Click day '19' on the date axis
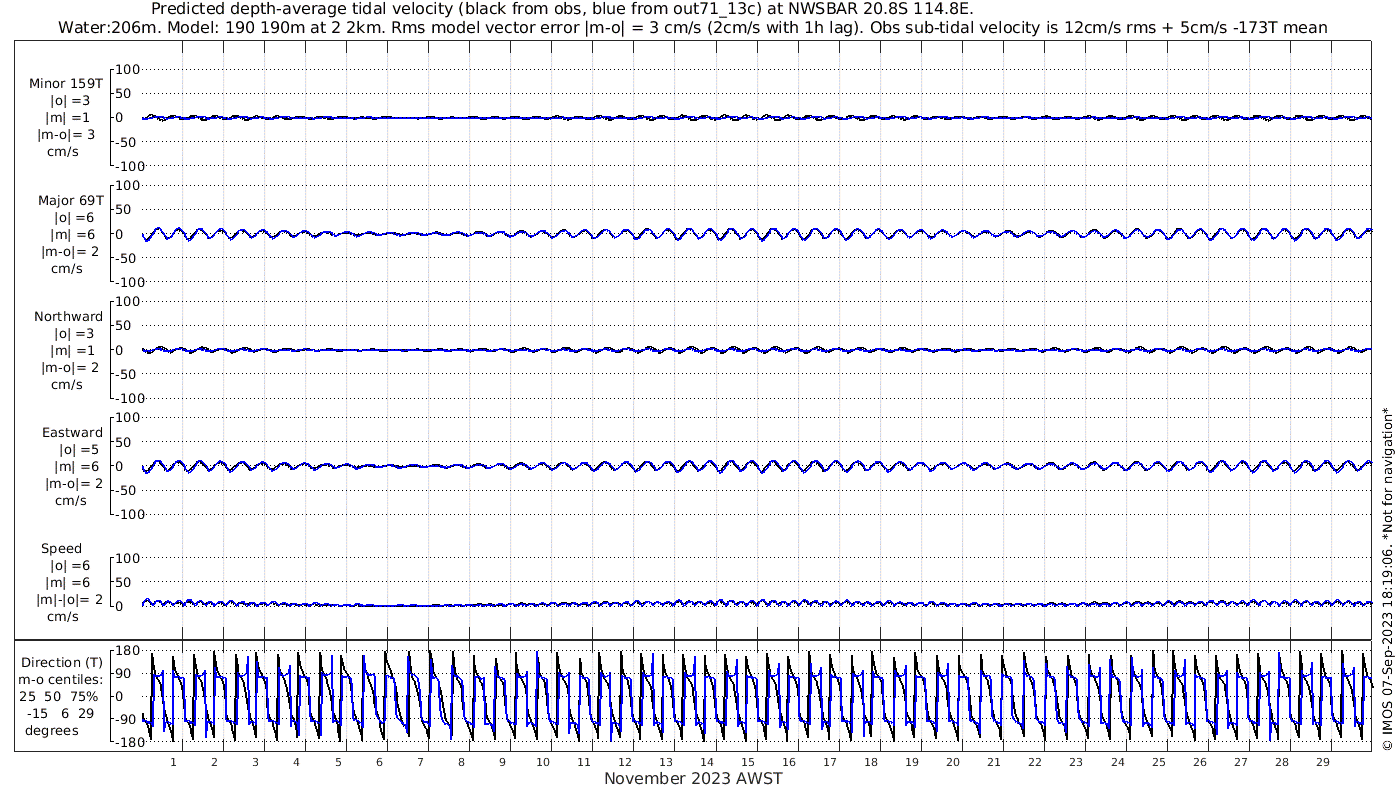 [912, 762]
